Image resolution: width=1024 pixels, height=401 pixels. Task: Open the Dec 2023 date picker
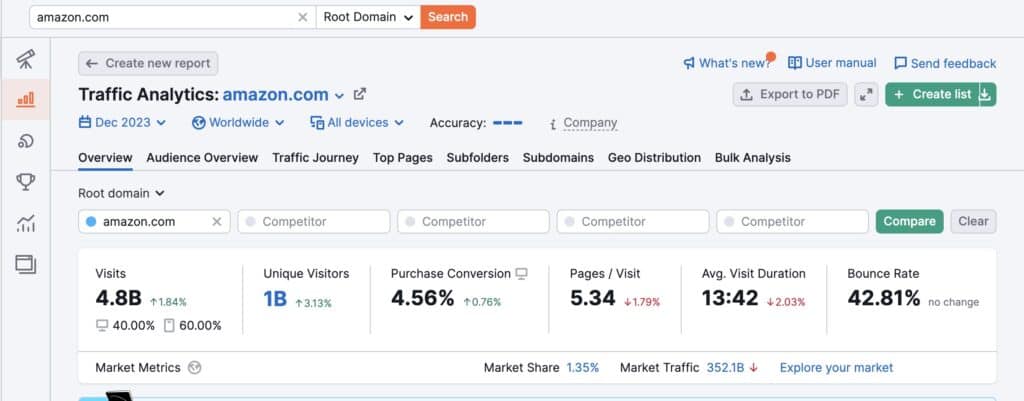point(122,123)
